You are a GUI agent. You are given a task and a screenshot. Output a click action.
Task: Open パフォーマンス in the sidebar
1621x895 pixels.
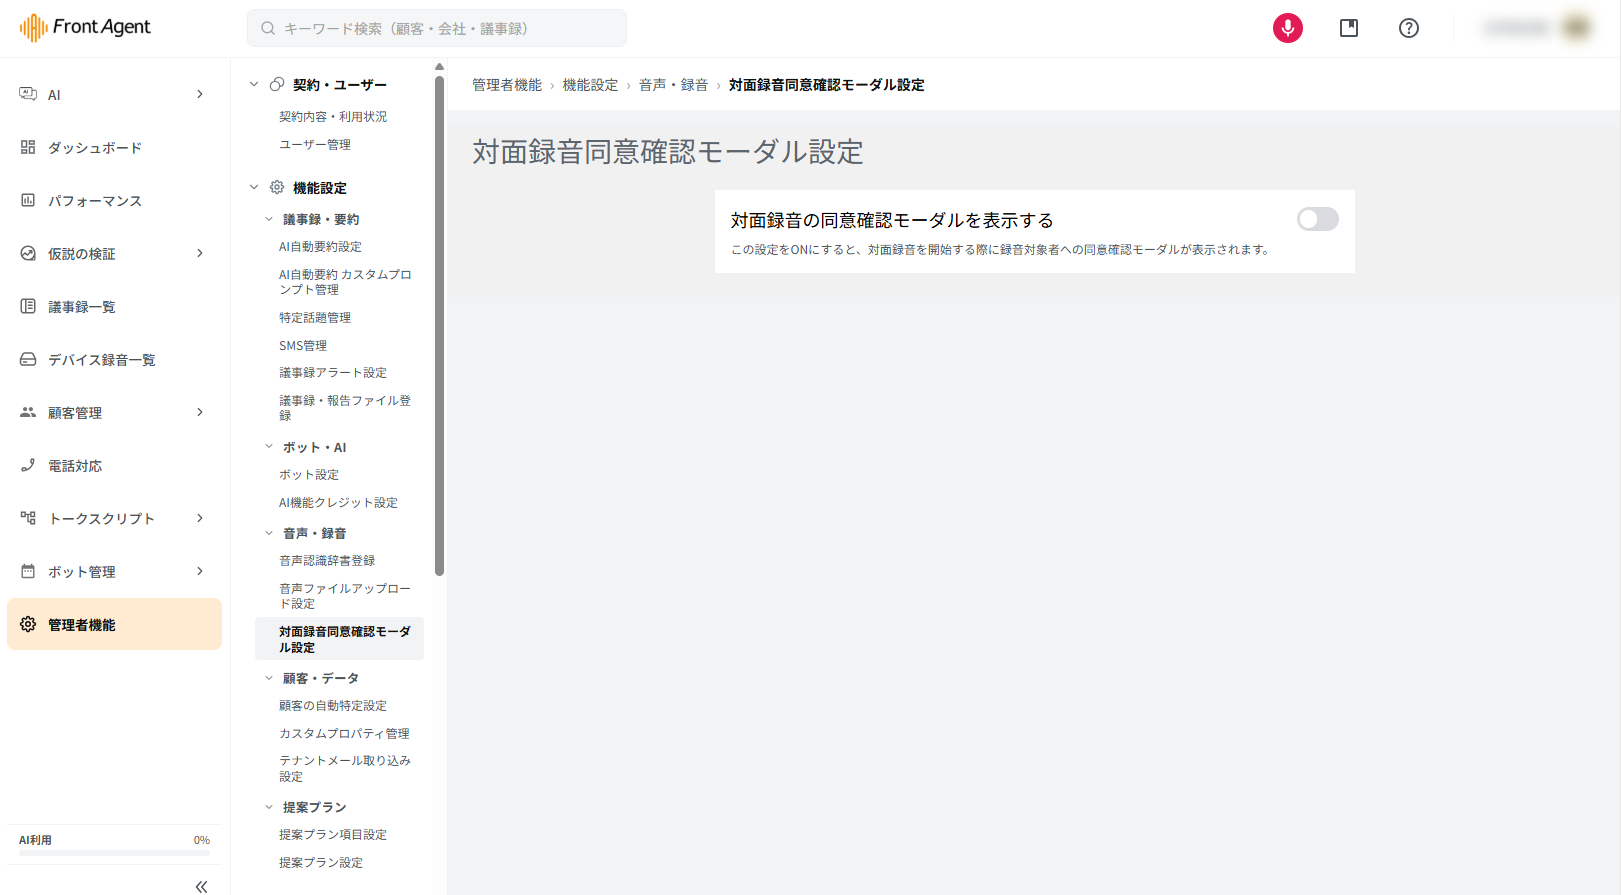(x=114, y=200)
